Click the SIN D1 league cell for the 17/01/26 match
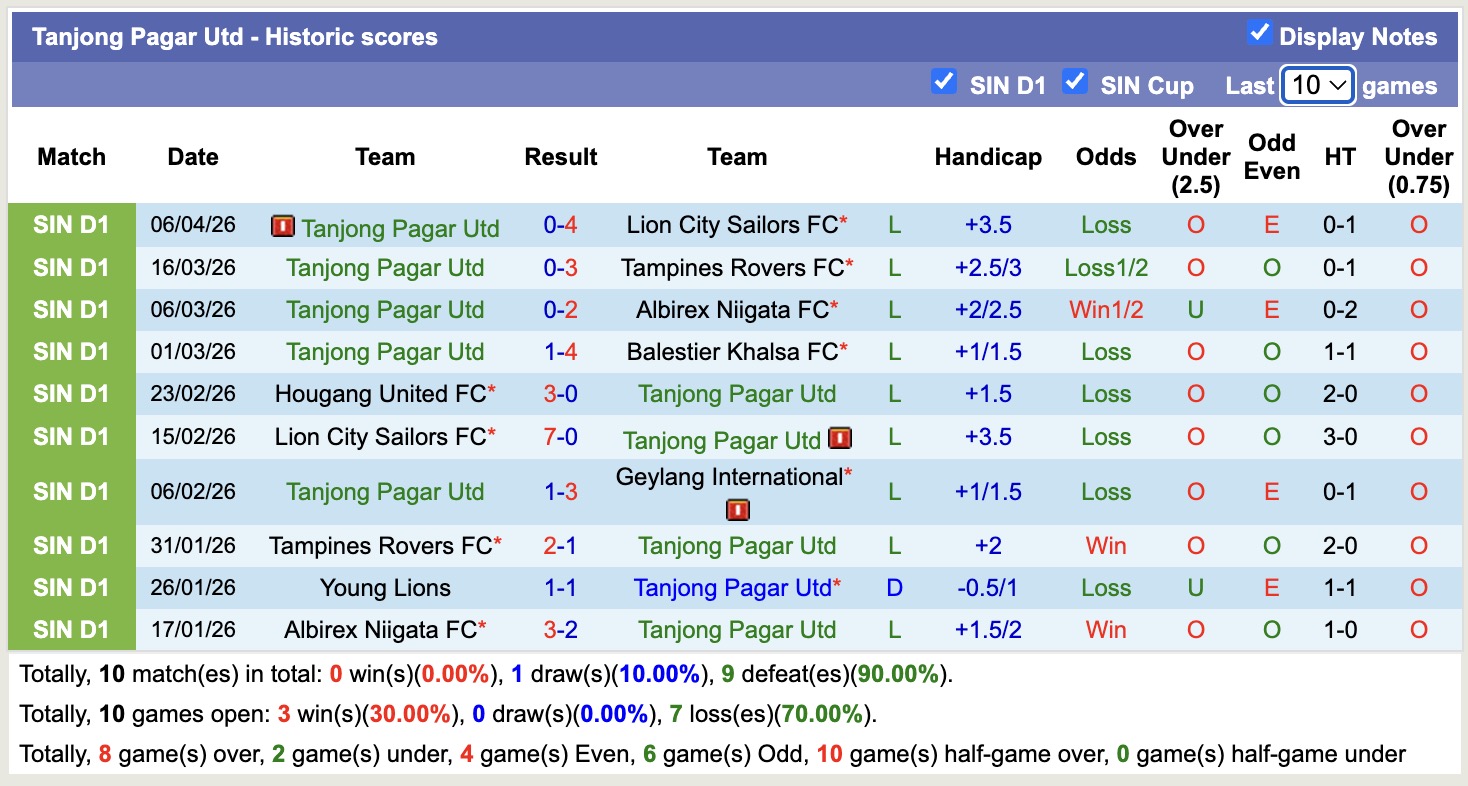The height and width of the screenshot is (786, 1468). pos(71,630)
